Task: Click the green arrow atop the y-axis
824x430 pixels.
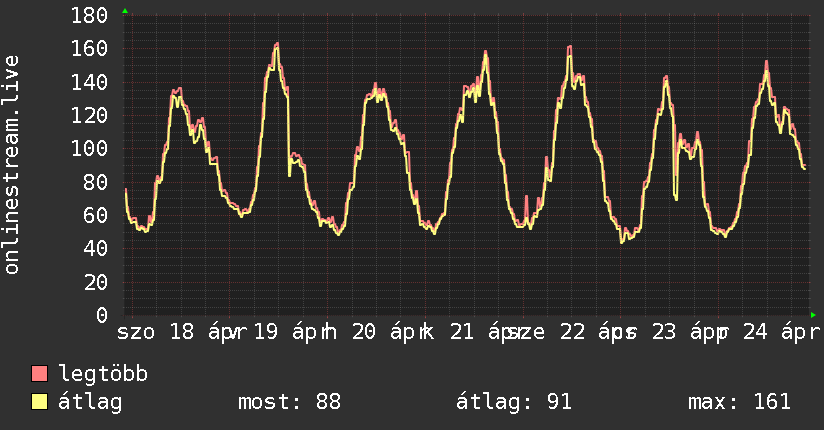Action: click(x=125, y=11)
